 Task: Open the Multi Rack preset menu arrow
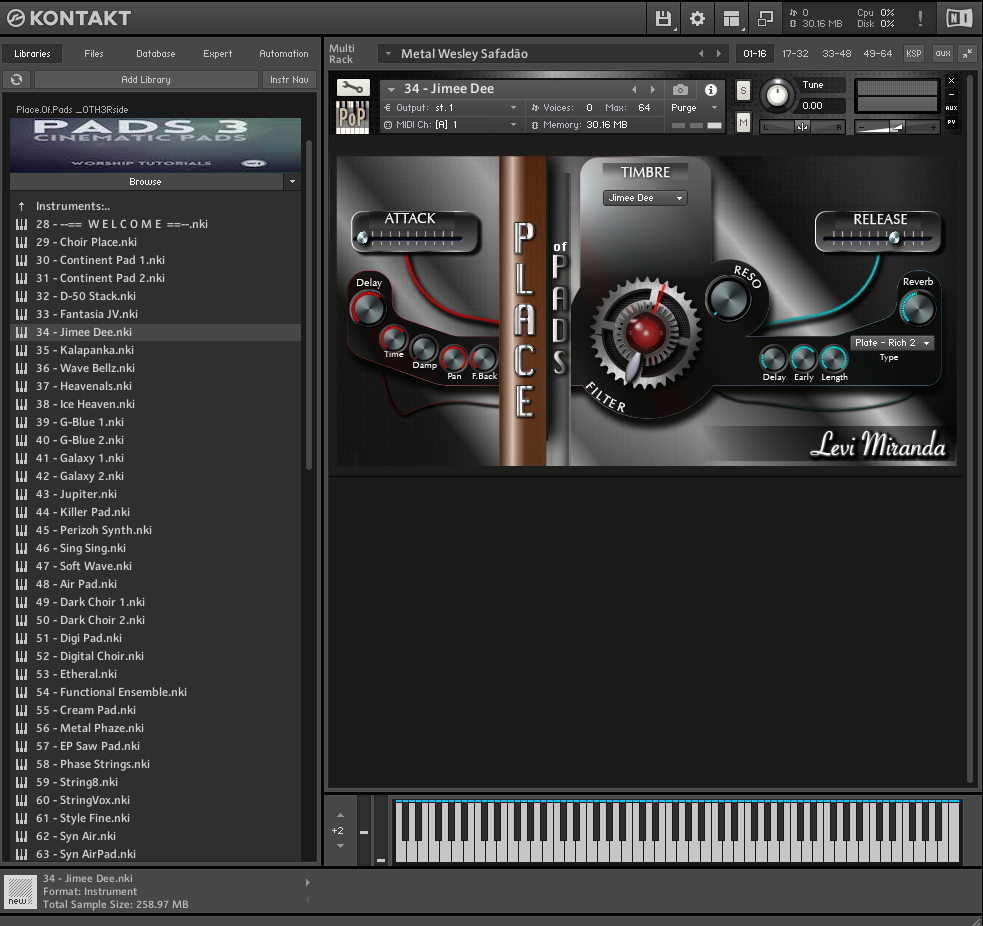tap(389, 54)
